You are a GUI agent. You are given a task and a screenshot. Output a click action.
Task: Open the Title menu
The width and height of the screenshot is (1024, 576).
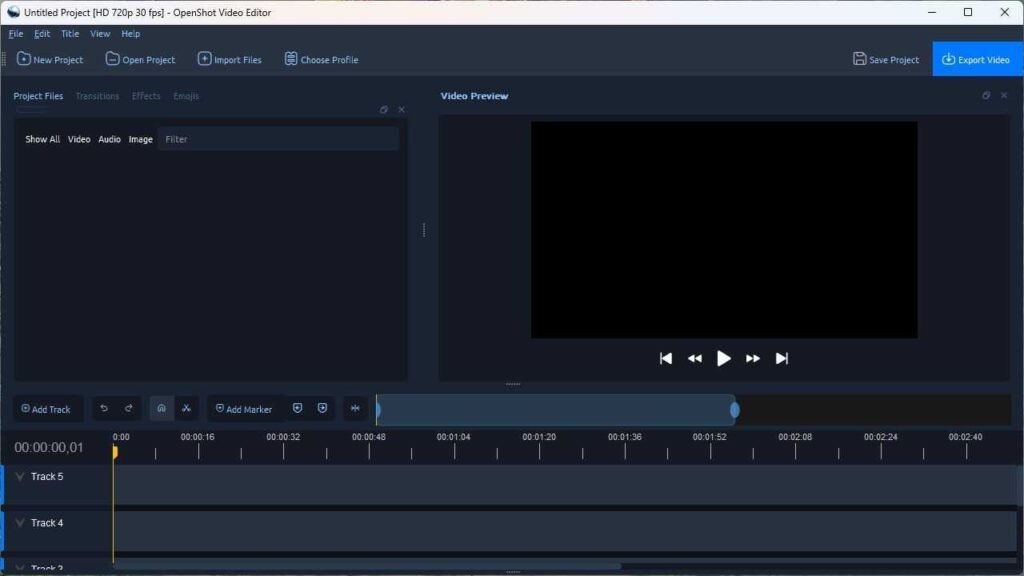click(69, 33)
